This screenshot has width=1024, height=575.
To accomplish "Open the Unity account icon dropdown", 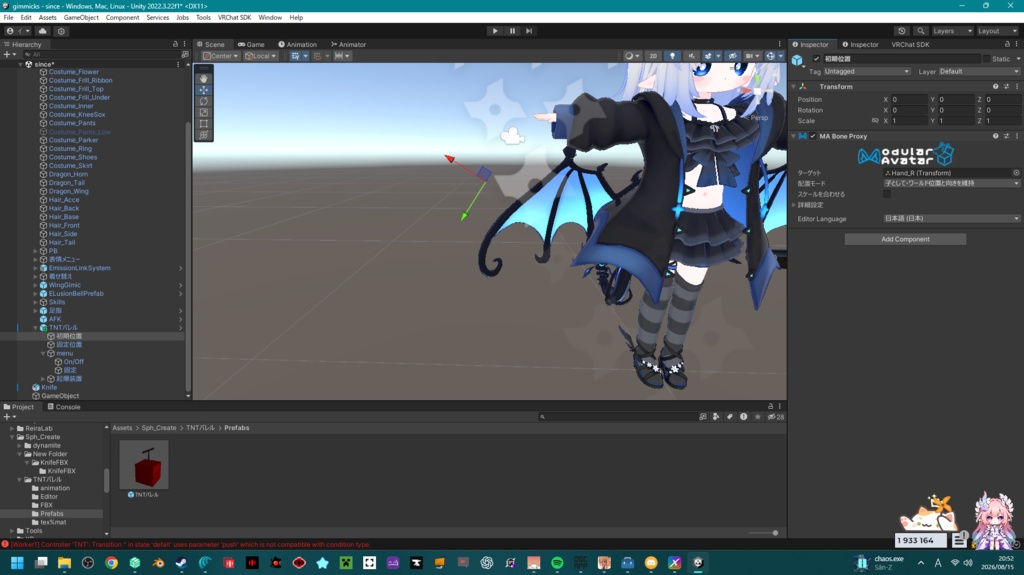I will click(18, 31).
